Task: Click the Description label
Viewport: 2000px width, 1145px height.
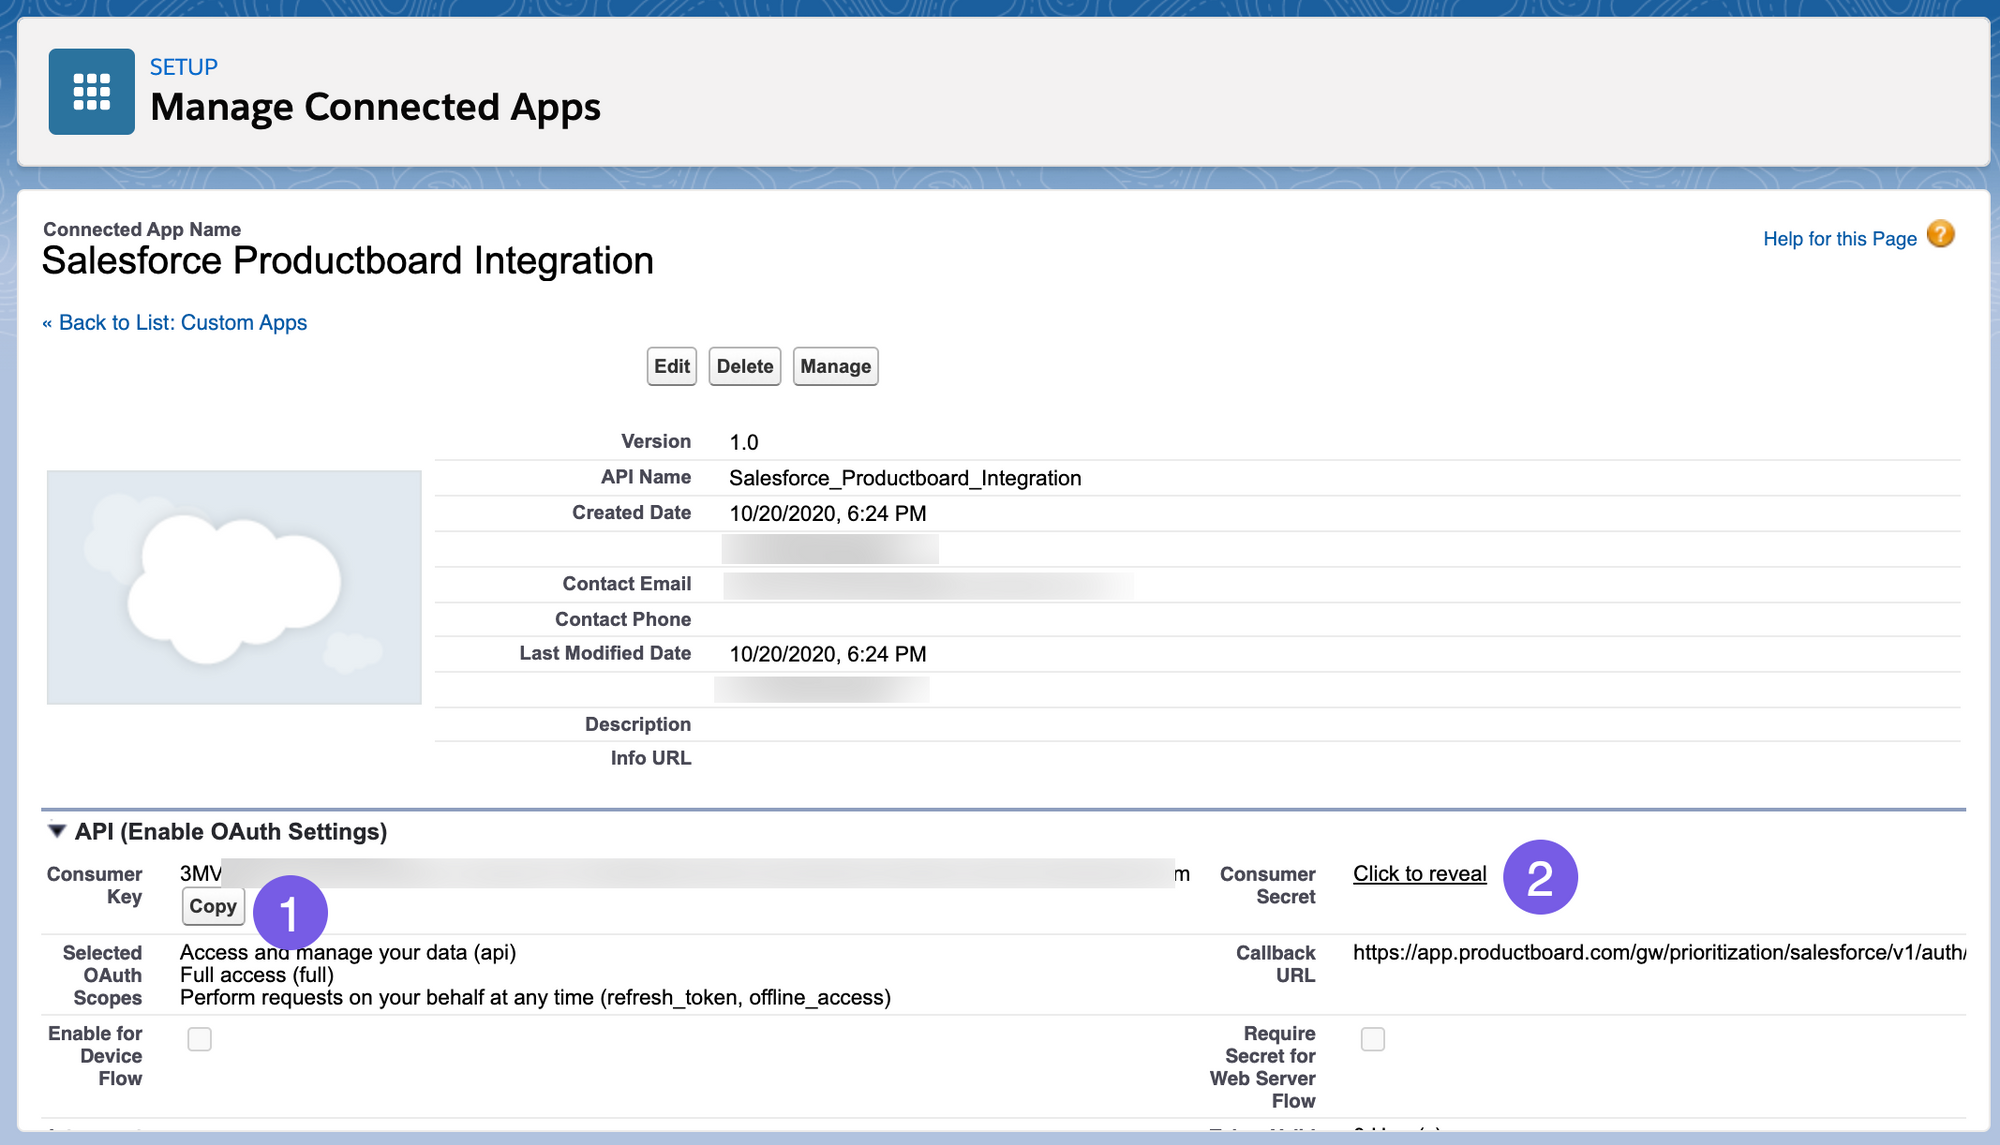Action: coord(638,724)
